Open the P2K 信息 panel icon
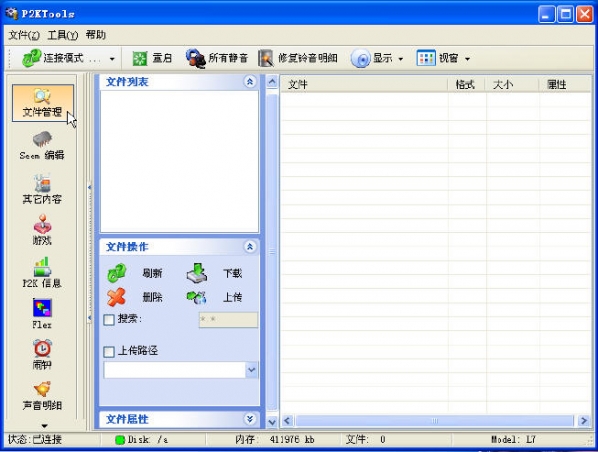This screenshot has height=452, width=598. click(42, 267)
